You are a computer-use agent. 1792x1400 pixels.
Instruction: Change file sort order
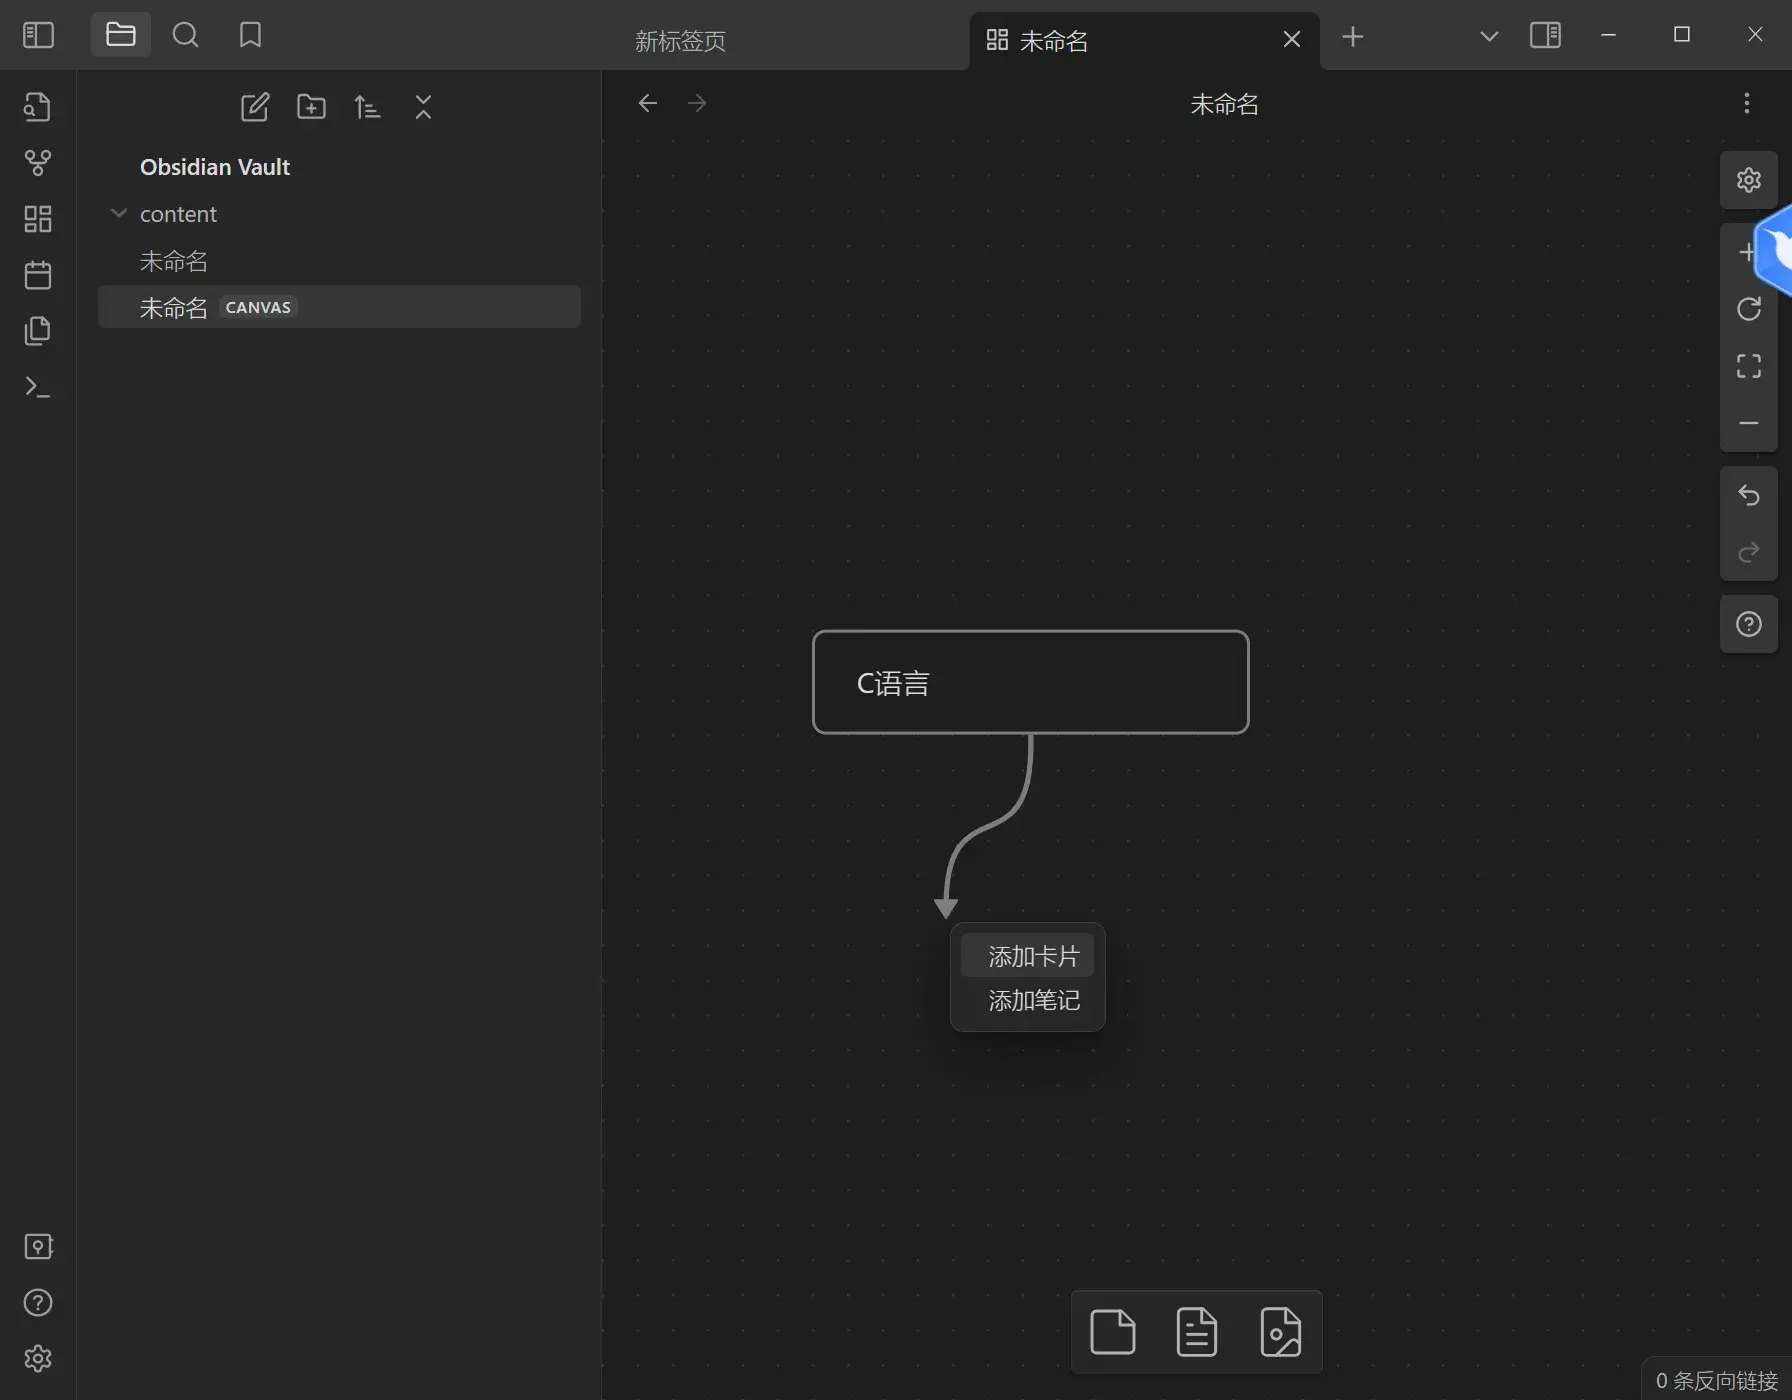tap(367, 107)
